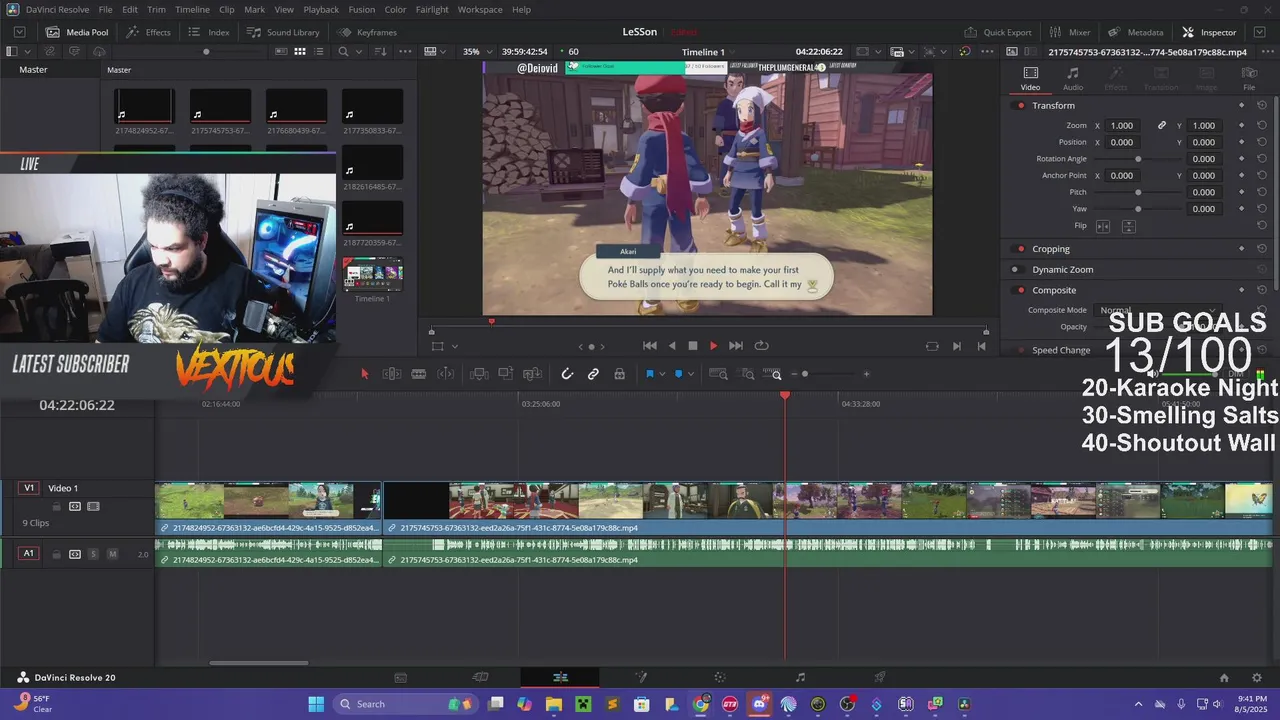Click the Flip horizontal icon
The height and width of the screenshot is (720, 1280).
tap(1103, 226)
